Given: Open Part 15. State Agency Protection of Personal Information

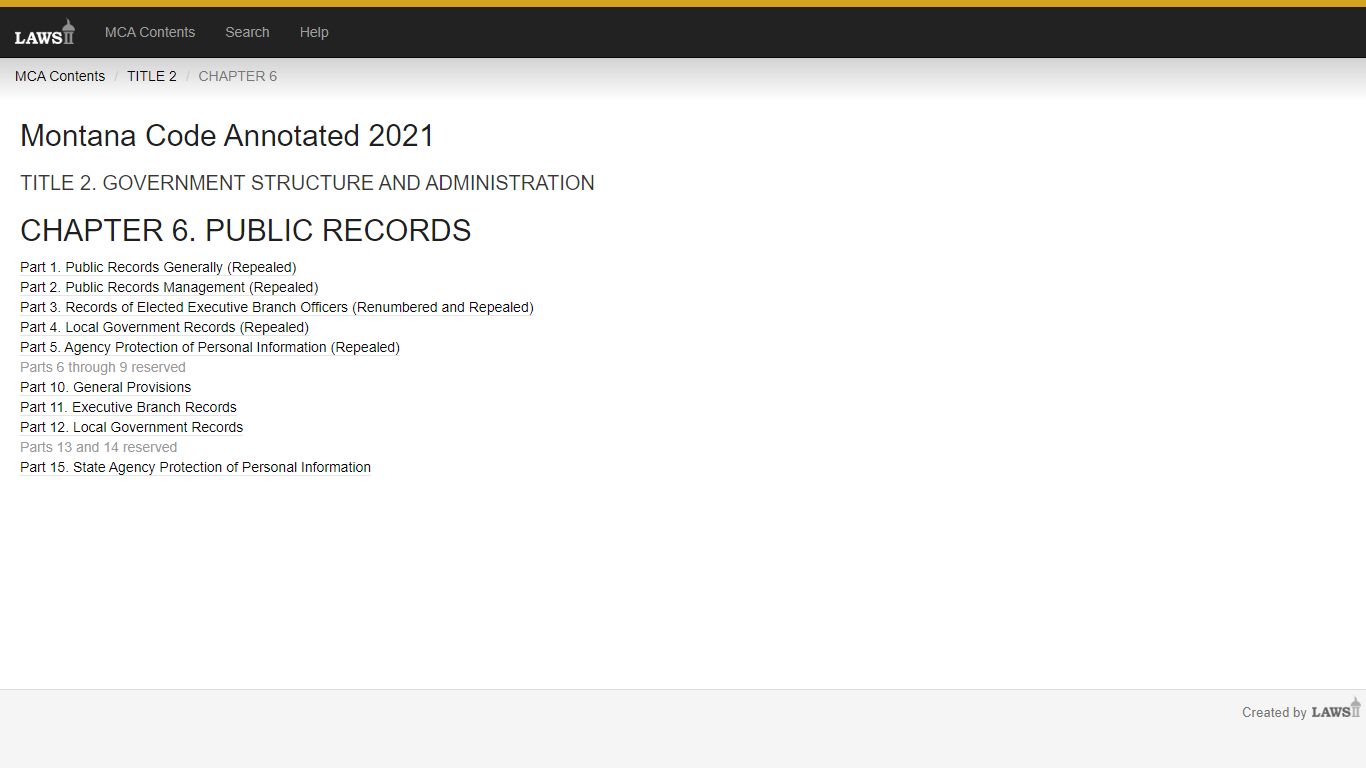Looking at the screenshot, I should 195,467.
